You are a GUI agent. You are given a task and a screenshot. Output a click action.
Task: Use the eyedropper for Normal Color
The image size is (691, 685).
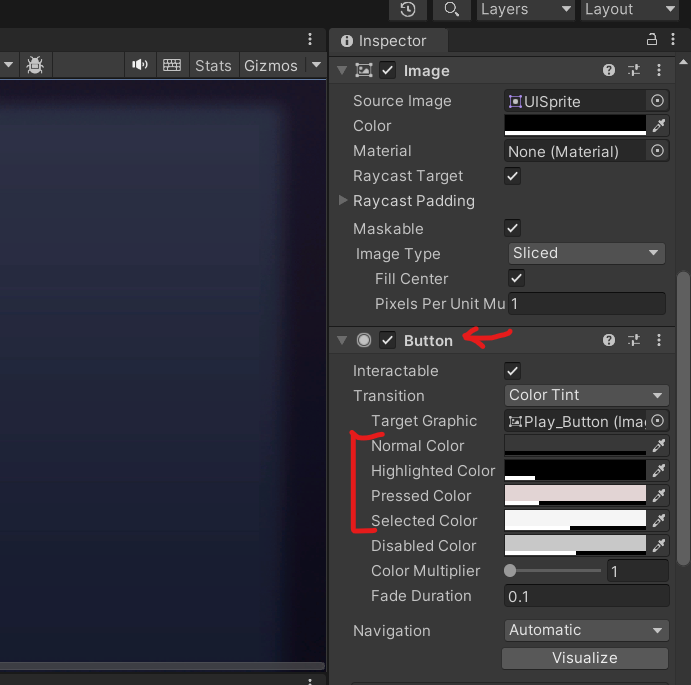tap(658, 446)
